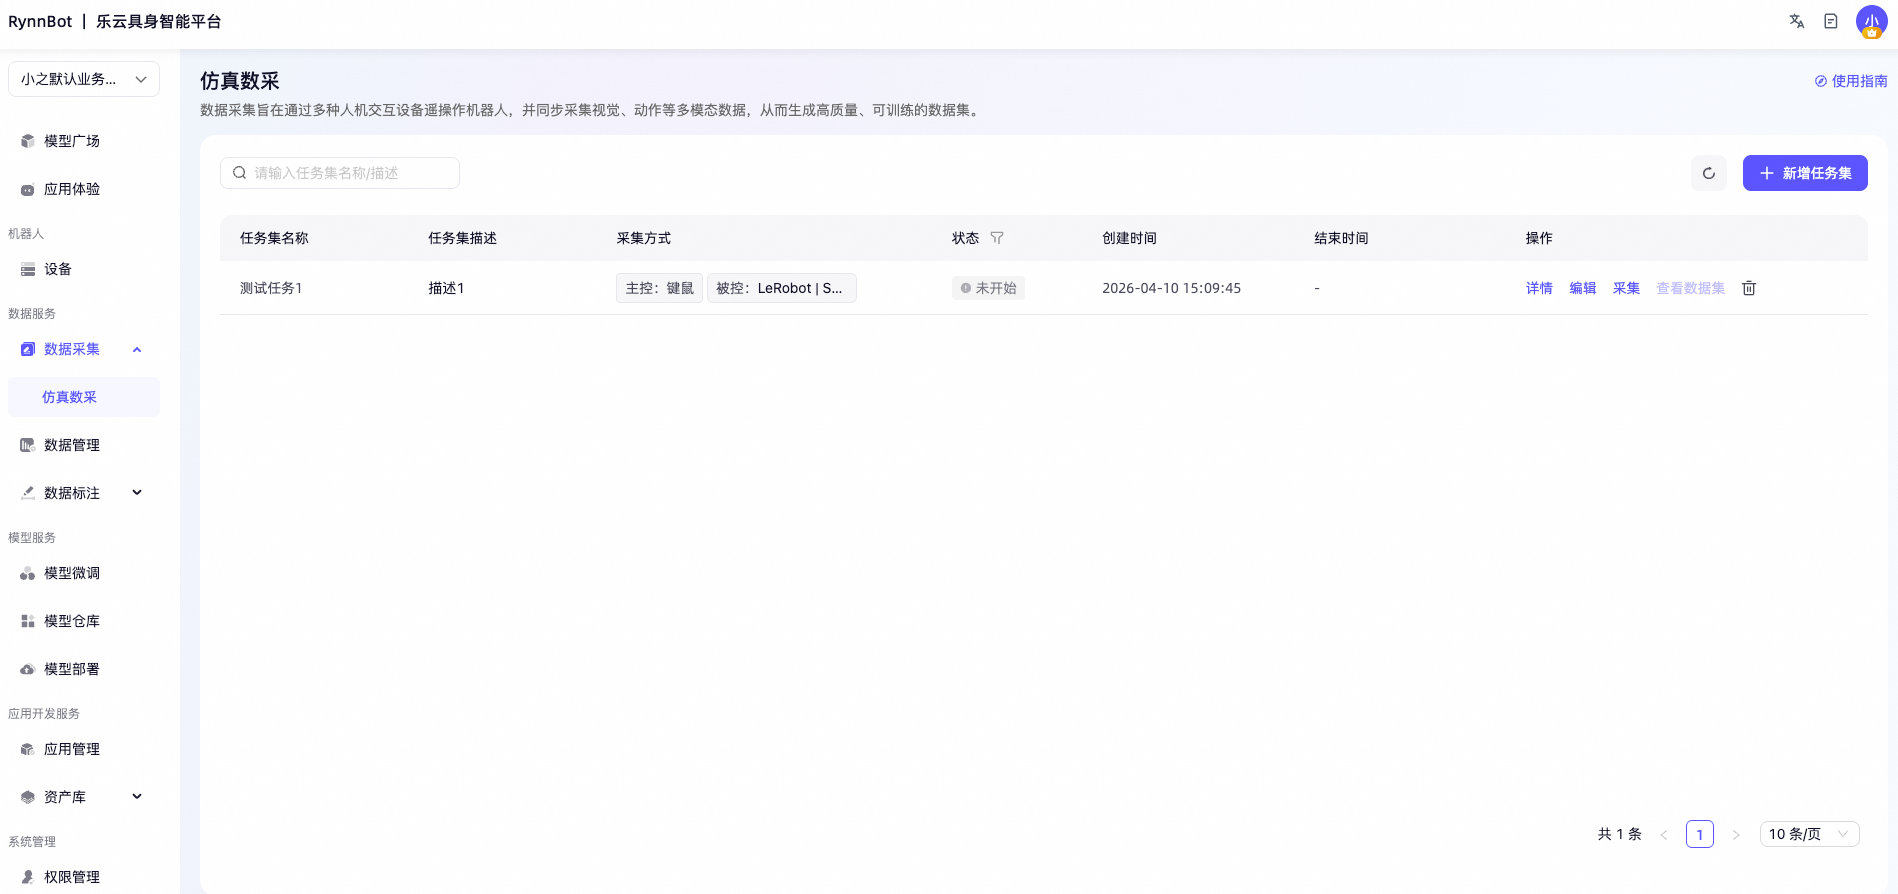
Task: Open the 小之默认业务 workspace dropdown
Action: (x=84, y=79)
